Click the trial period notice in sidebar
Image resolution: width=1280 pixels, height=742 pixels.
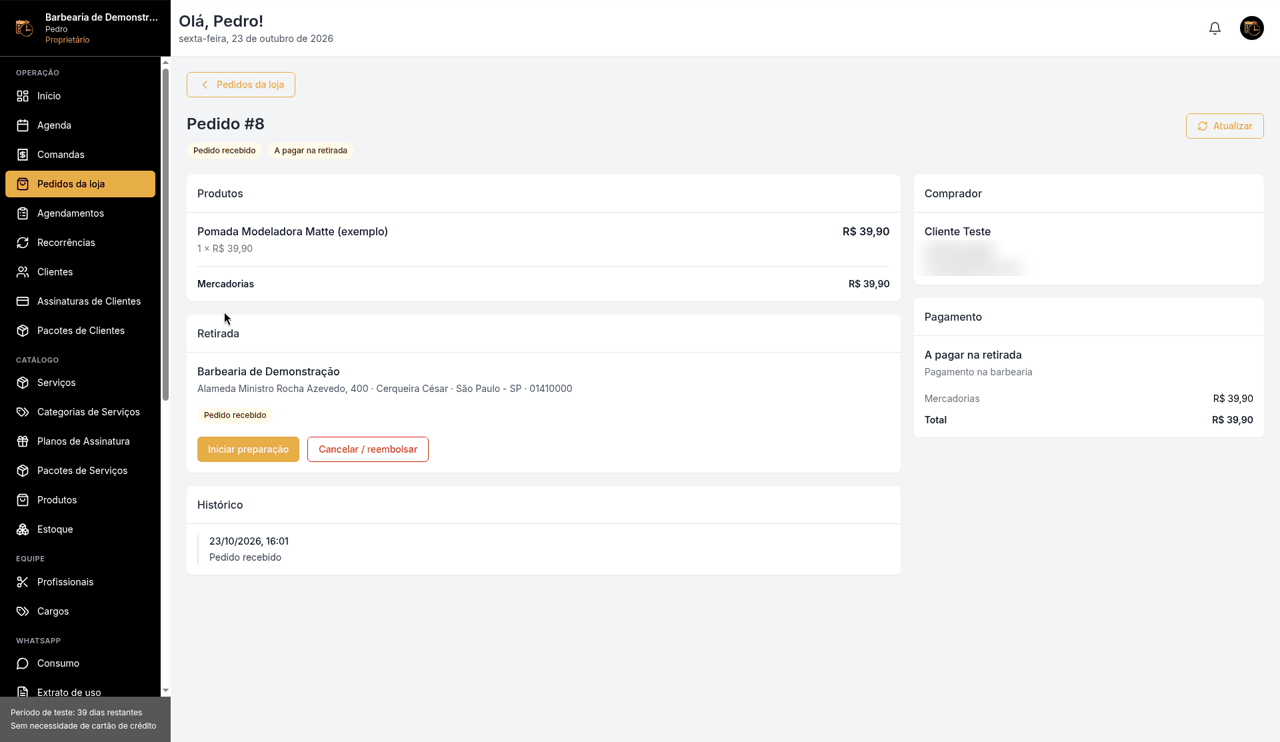pos(85,719)
